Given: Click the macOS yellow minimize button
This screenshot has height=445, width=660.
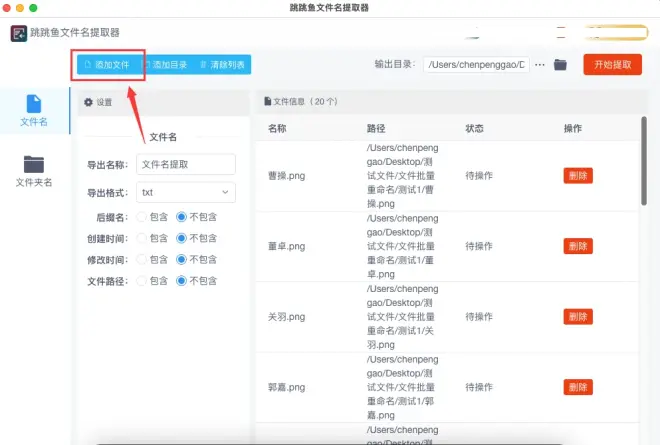Looking at the screenshot, I should [20, 8].
